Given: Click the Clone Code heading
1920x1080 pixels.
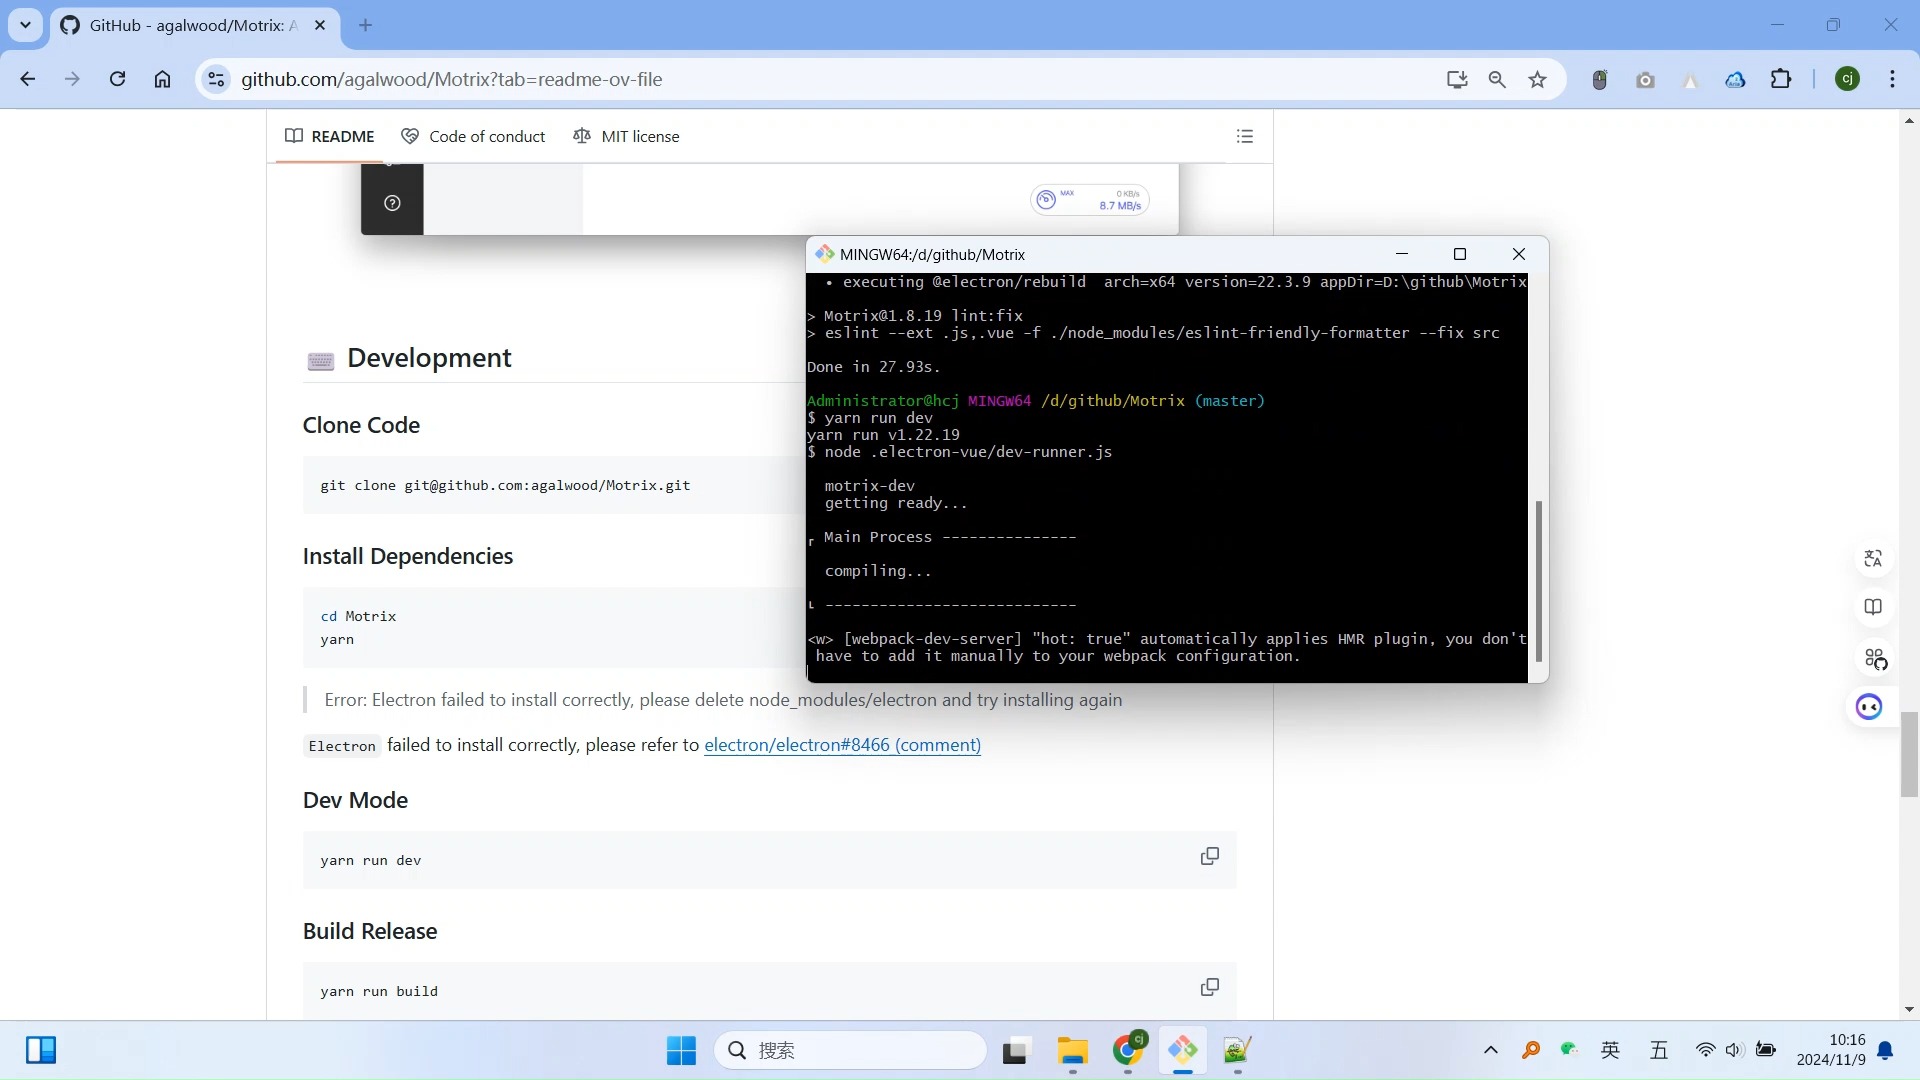Looking at the screenshot, I should click(x=361, y=425).
